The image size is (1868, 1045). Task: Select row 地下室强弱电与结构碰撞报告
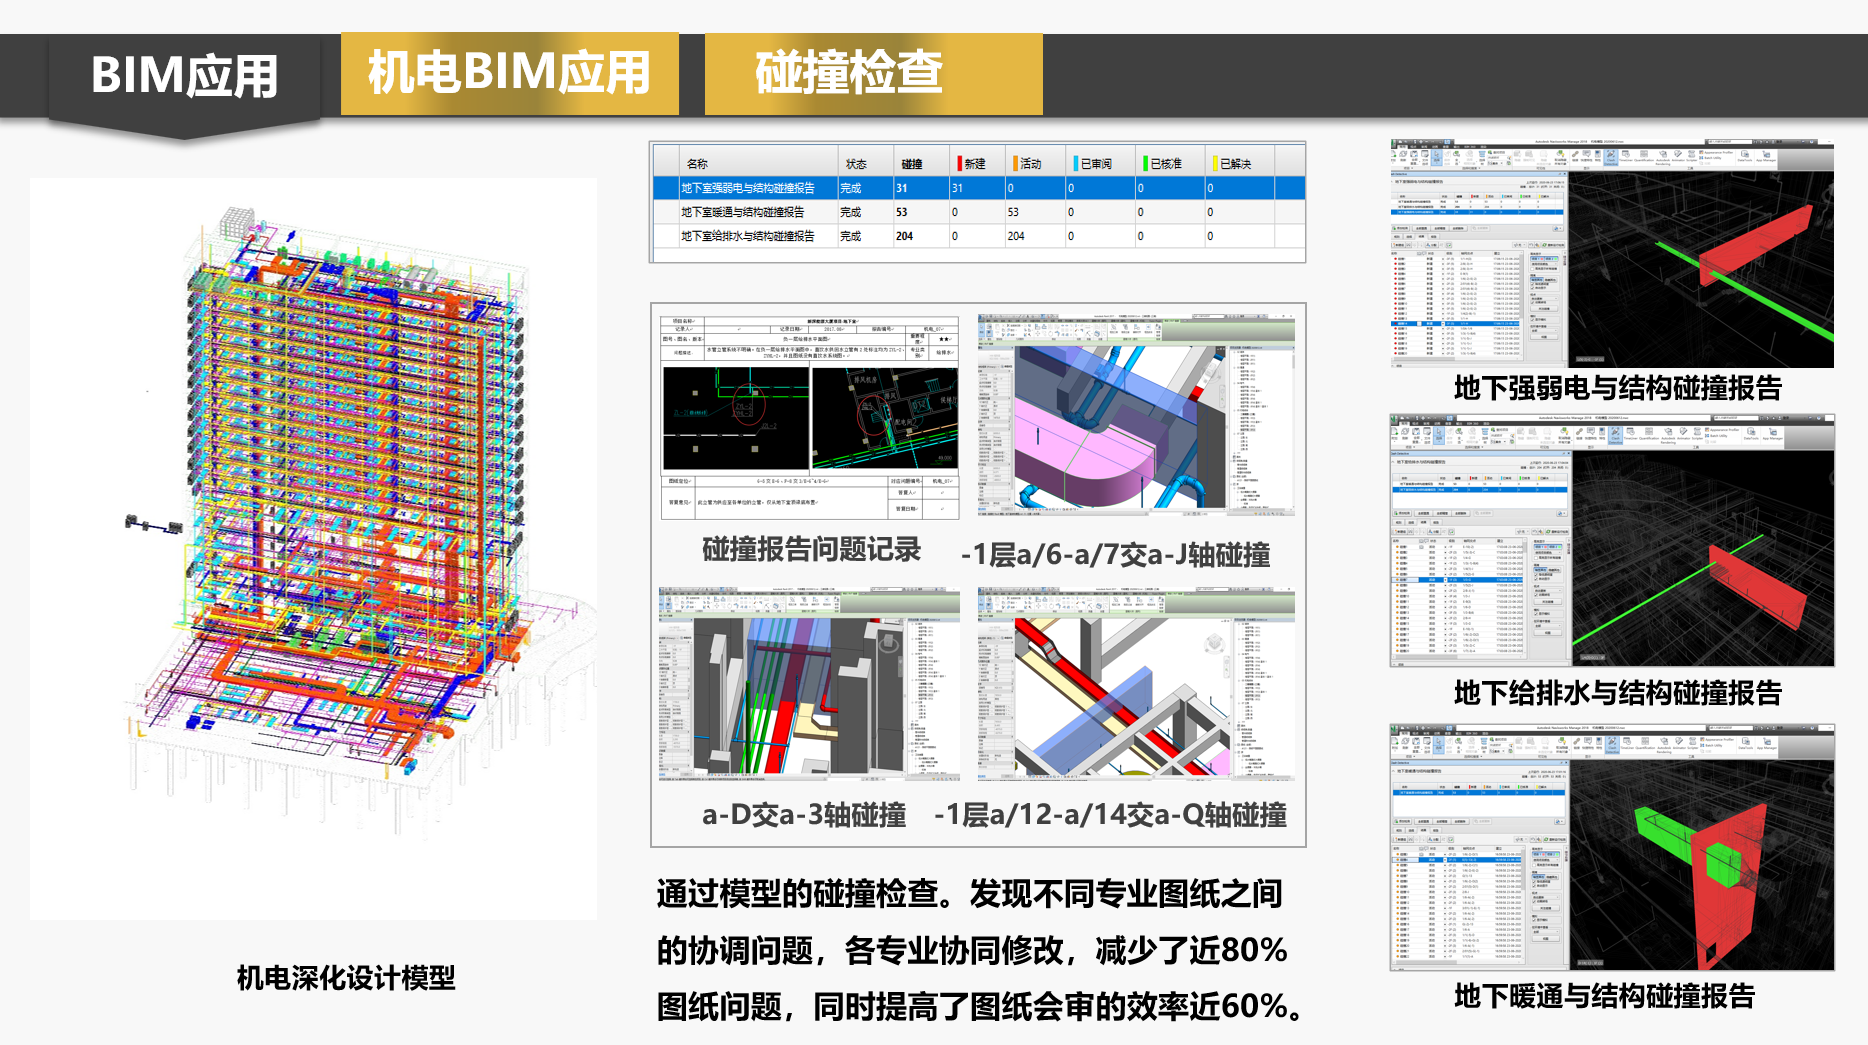pyautogui.click(x=979, y=188)
